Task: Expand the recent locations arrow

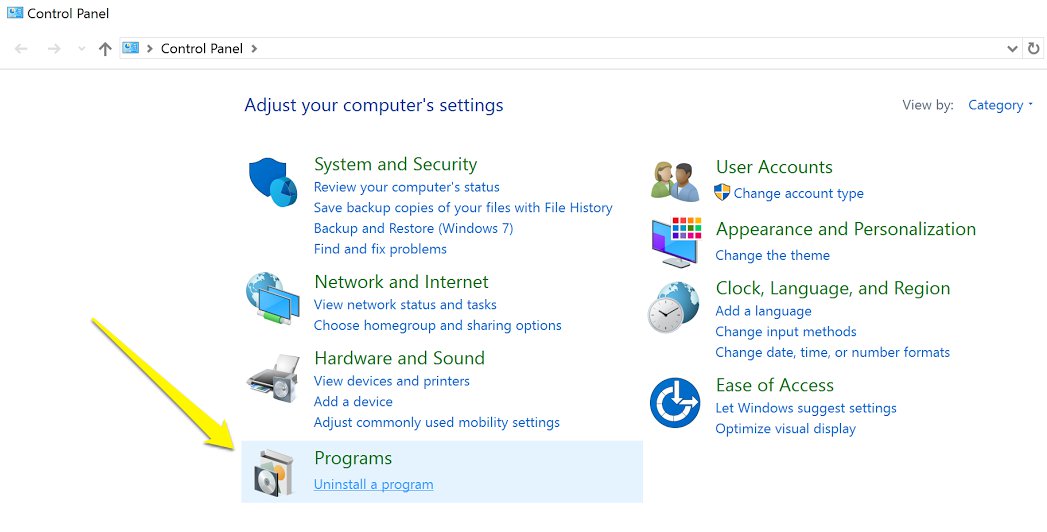Action: tap(82, 48)
